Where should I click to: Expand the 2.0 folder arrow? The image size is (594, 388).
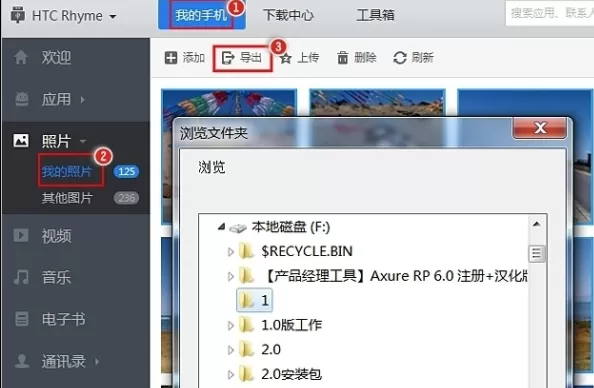[230, 350]
